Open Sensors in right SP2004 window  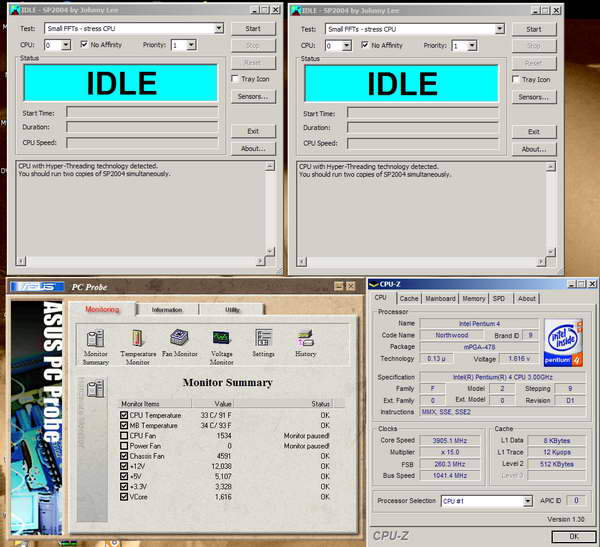coord(534,97)
